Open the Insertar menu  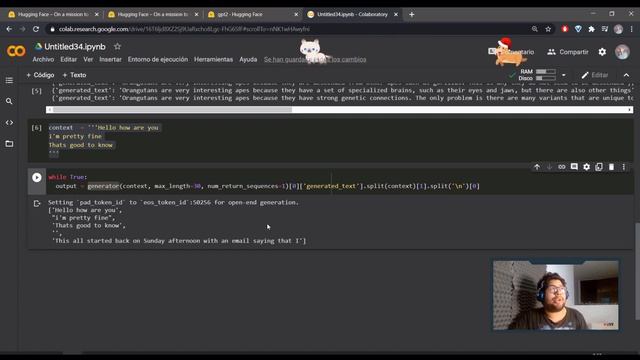(x=110, y=60)
